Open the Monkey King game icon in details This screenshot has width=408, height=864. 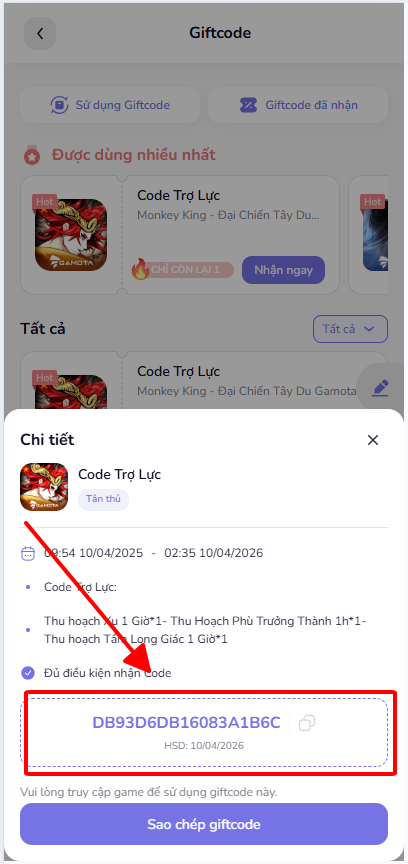click(44, 487)
